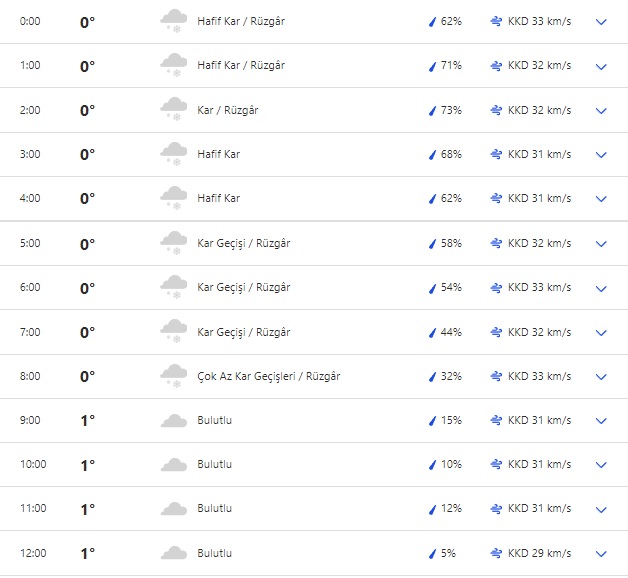Image resolution: width=628 pixels, height=578 pixels.
Task: Toggle the 12:00 row details chevron
Action: click(x=601, y=553)
